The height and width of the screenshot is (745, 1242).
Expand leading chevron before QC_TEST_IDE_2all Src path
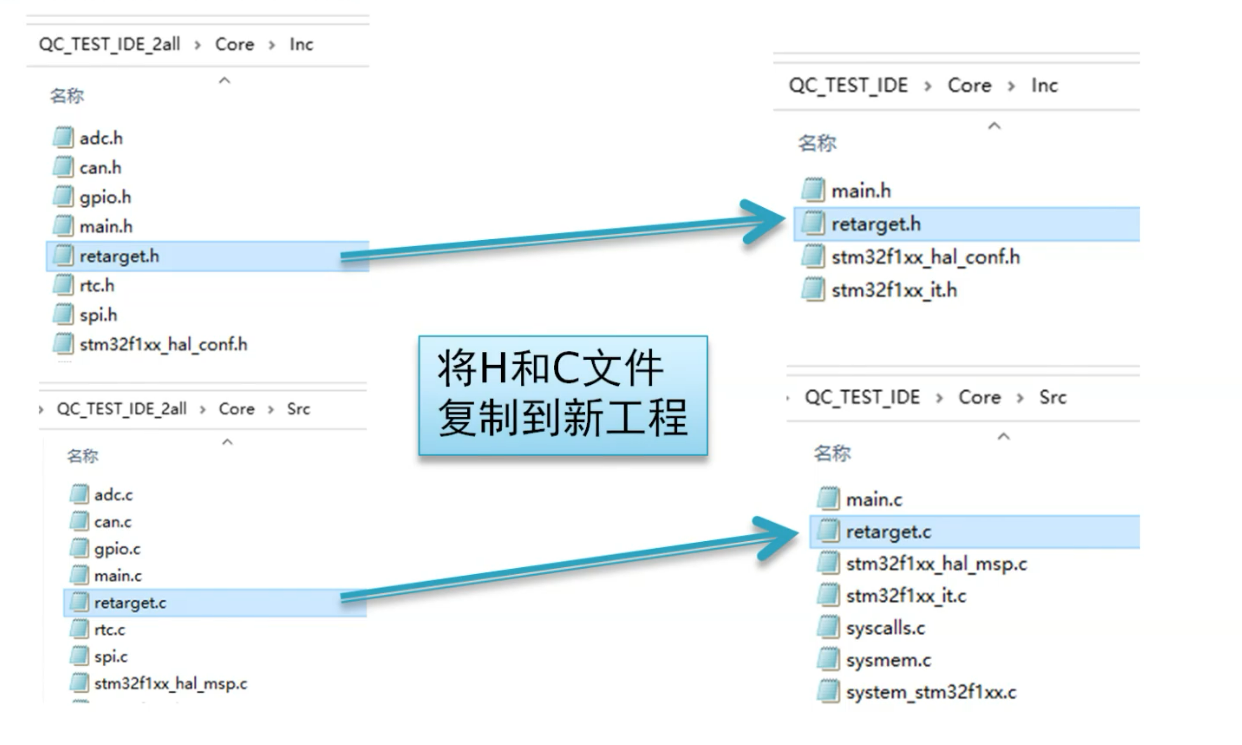pos(40,409)
